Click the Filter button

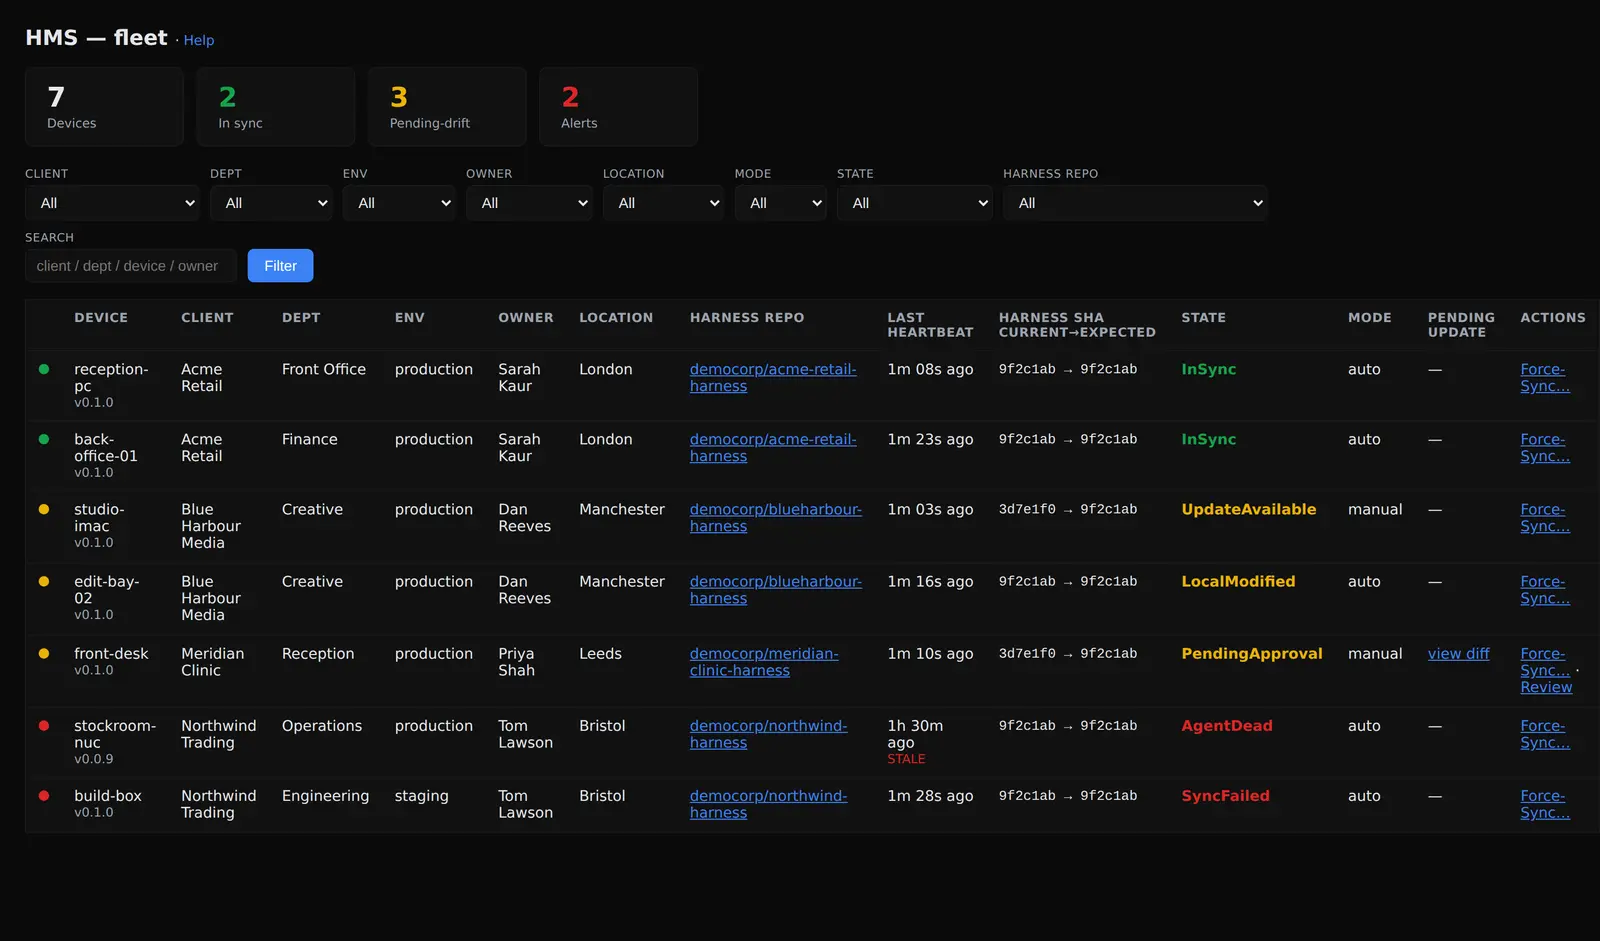pyautogui.click(x=280, y=266)
